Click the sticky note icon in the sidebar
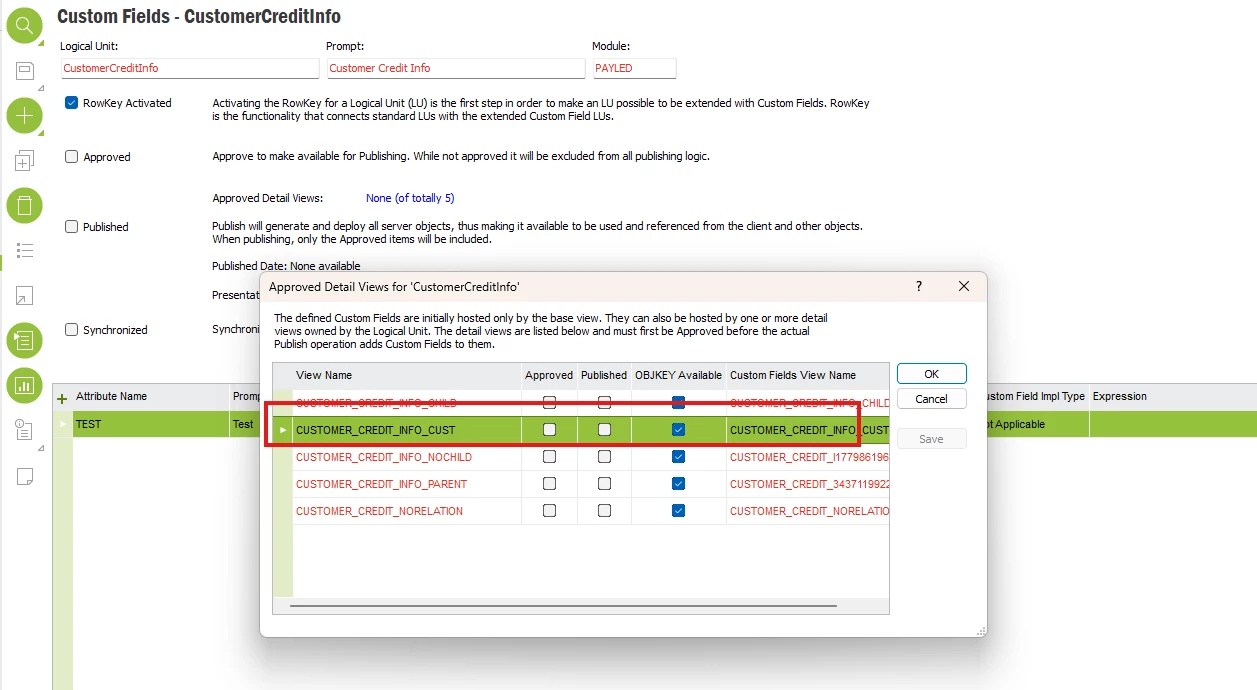The height and width of the screenshot is (690, 1257). pyautogui.click(x=25, y=476)
